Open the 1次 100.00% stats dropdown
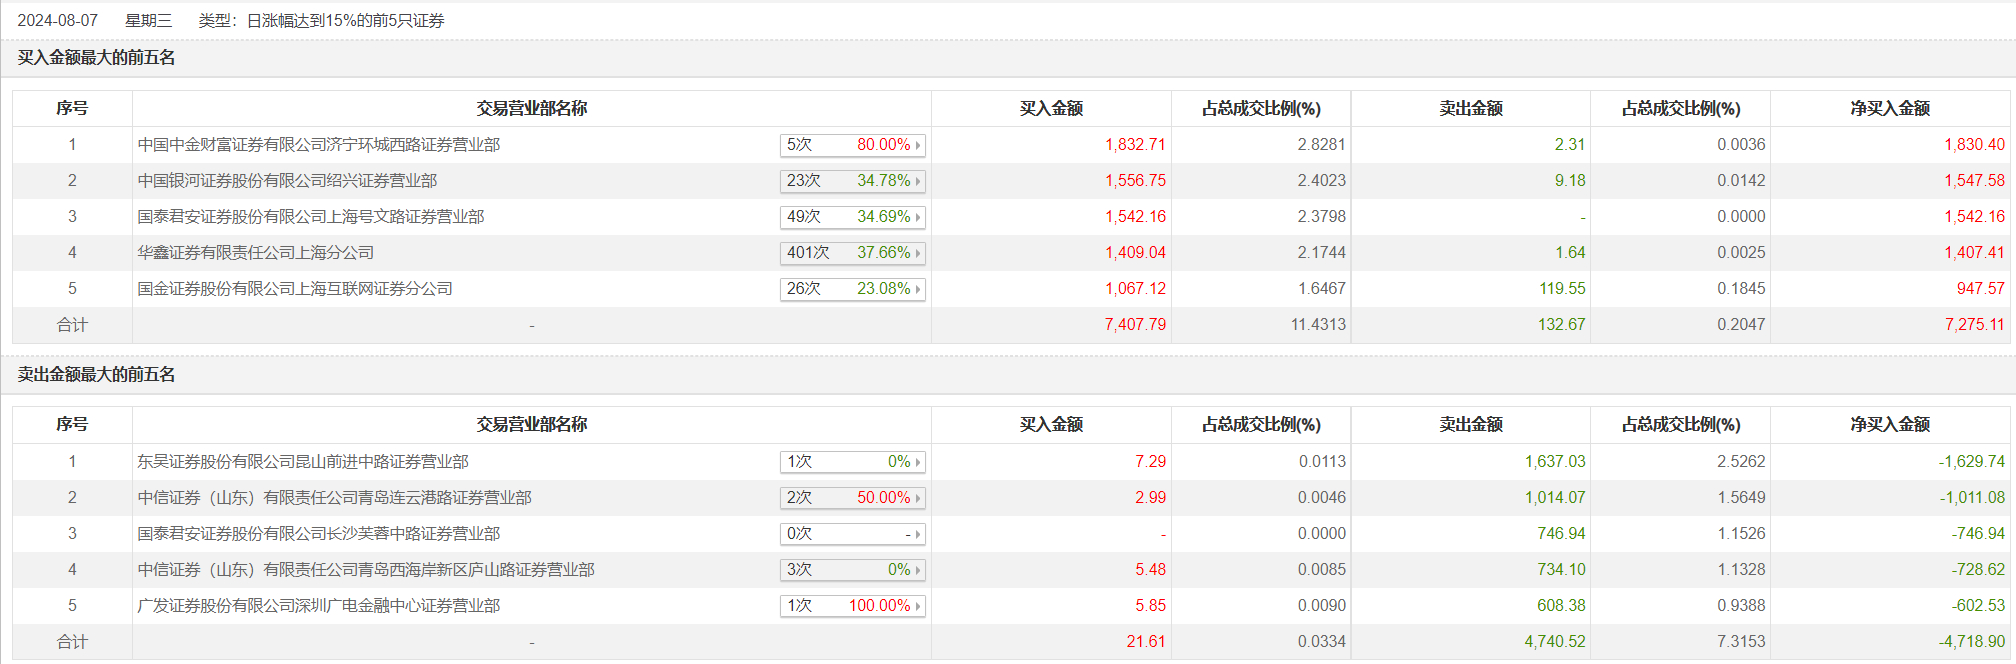This screenshot has height=664, width=2016. pos(852,606)
